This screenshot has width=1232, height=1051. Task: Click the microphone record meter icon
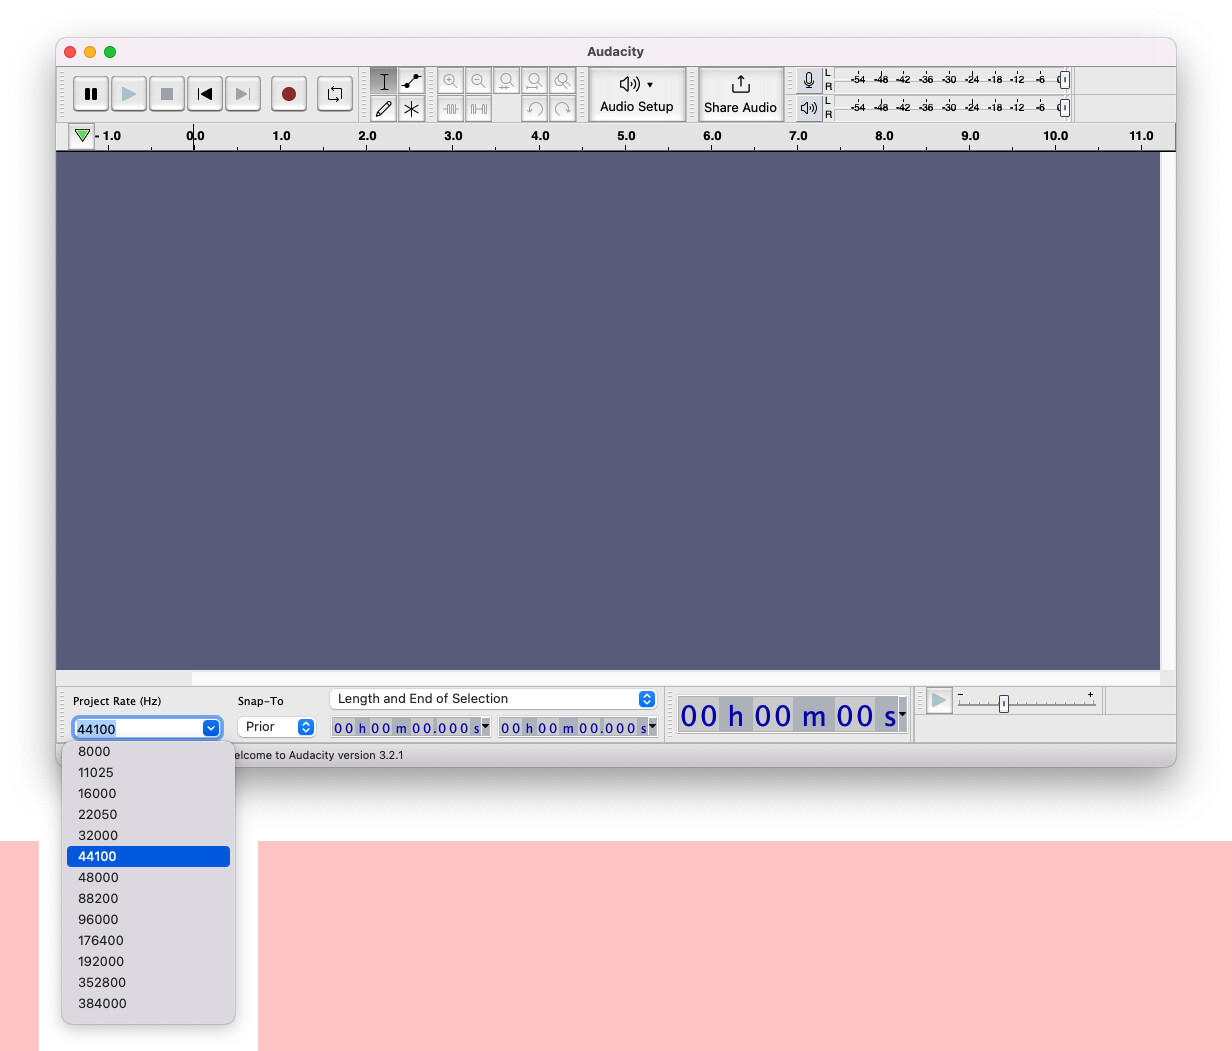[x=809, y=81]
